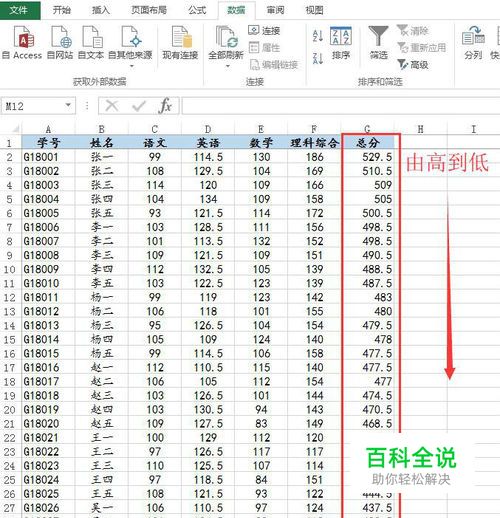Click the 学号 header cell
Screen dimensions: 500x518
pos(48,143)
